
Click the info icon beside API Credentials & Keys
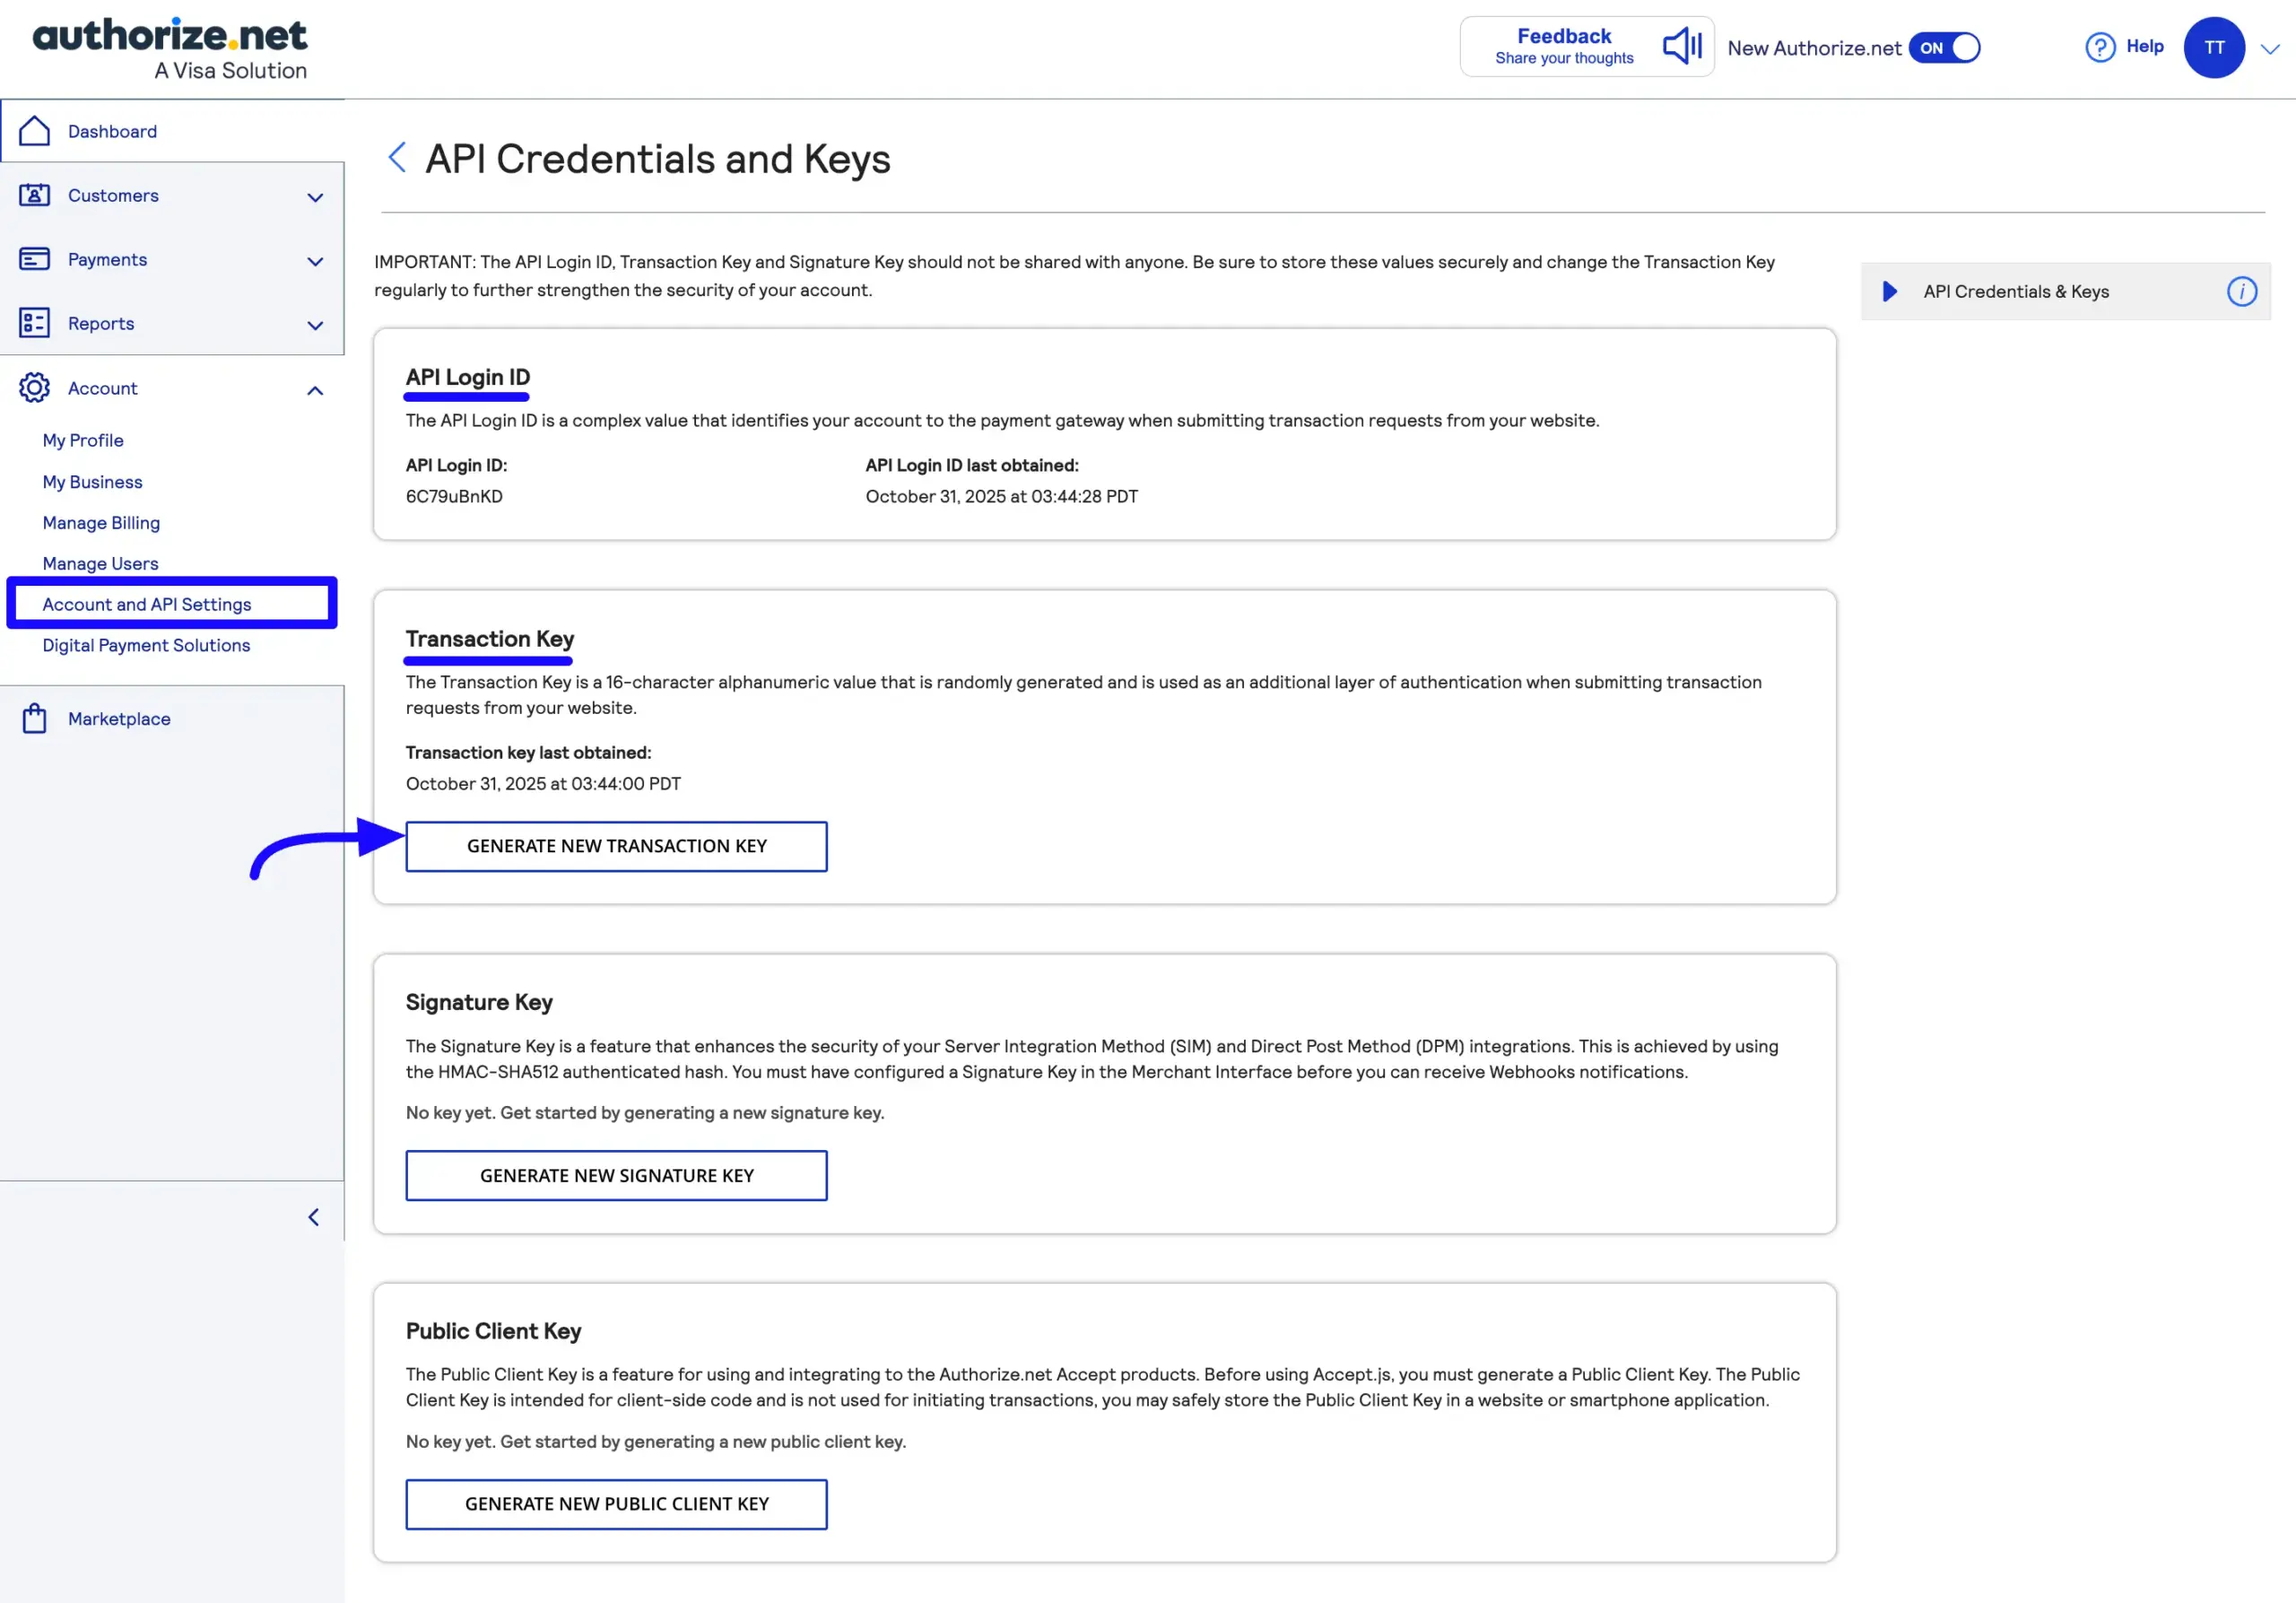point(2243,292)
